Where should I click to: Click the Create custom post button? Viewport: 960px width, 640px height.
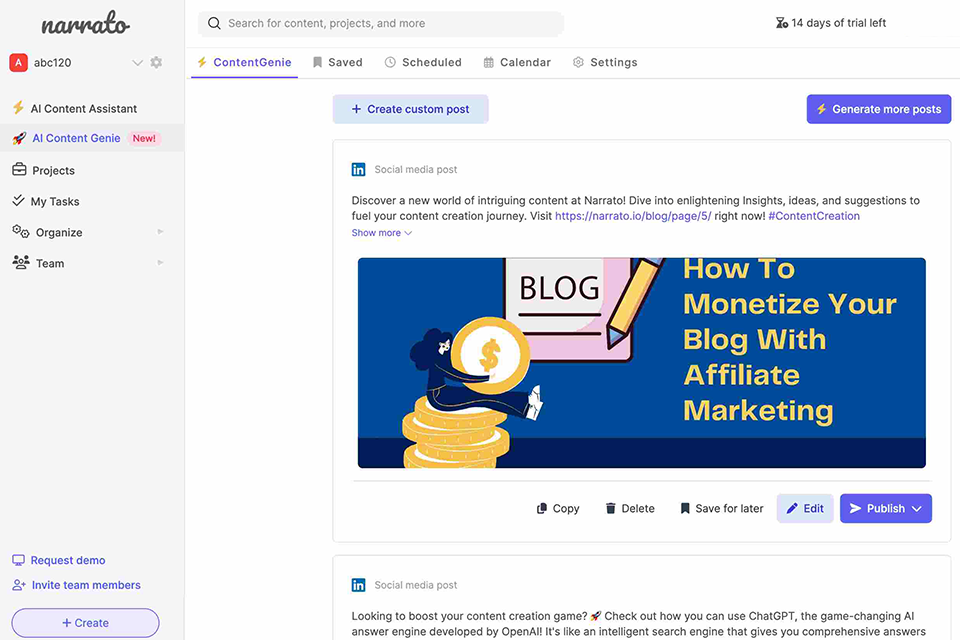coord(410,109)
